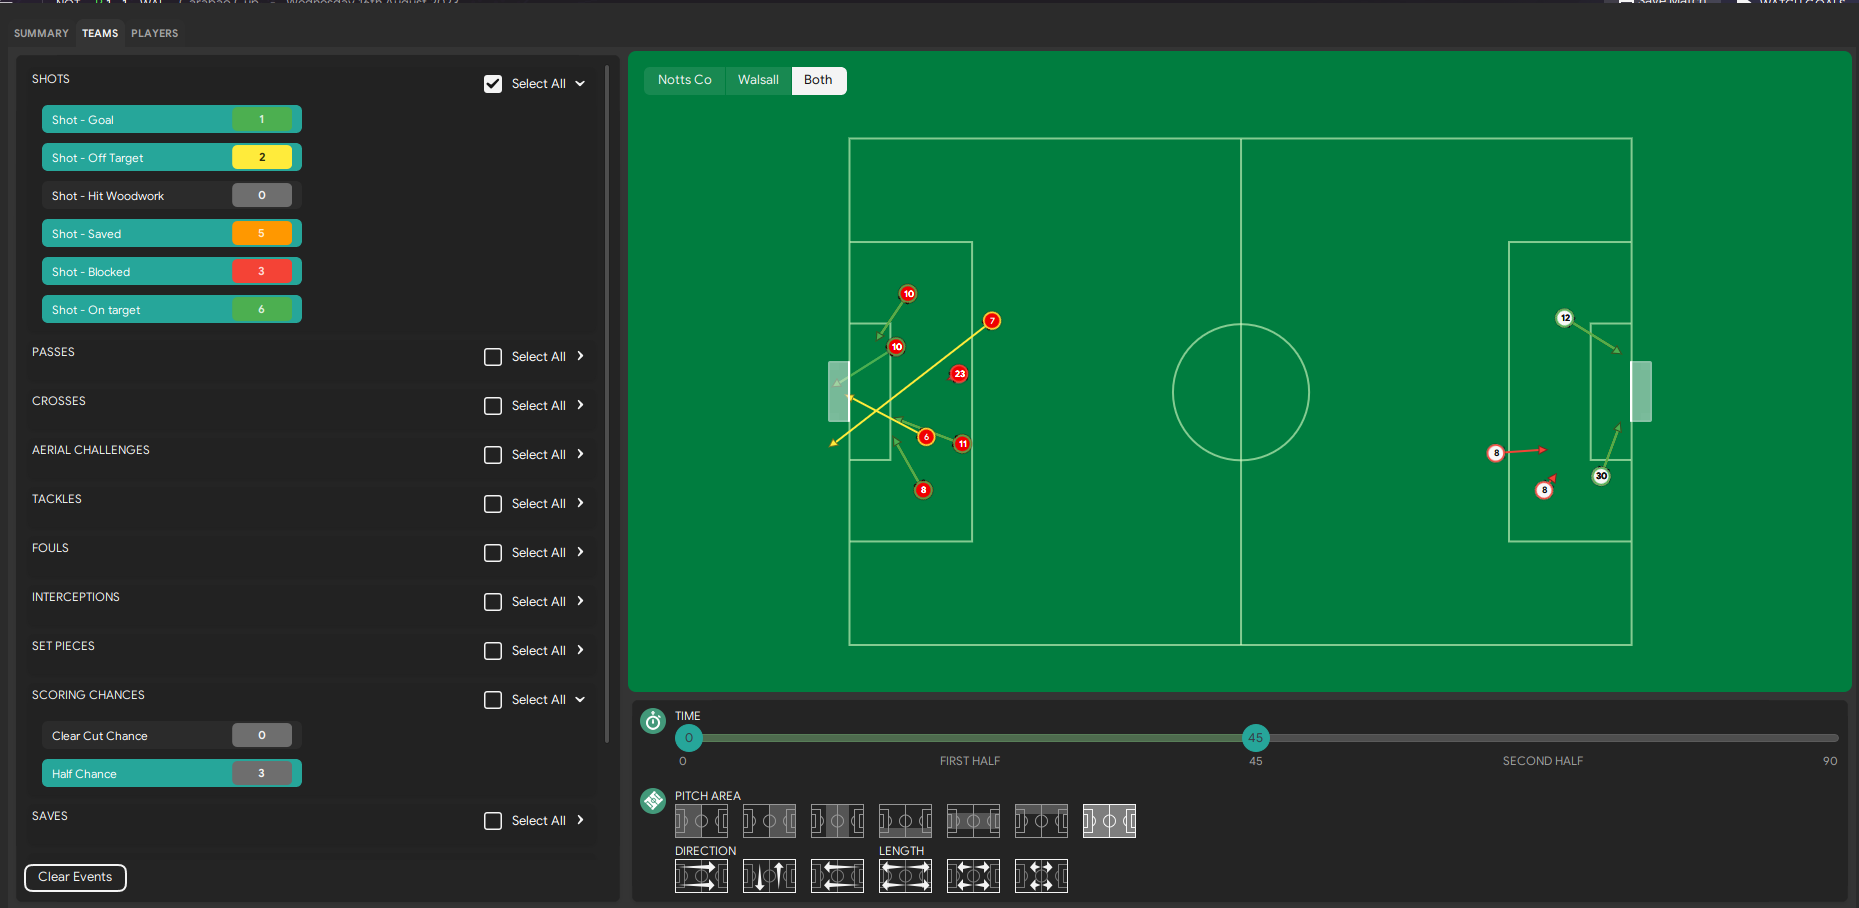
Task: Switch to the Summary tab
Action: 41,33
